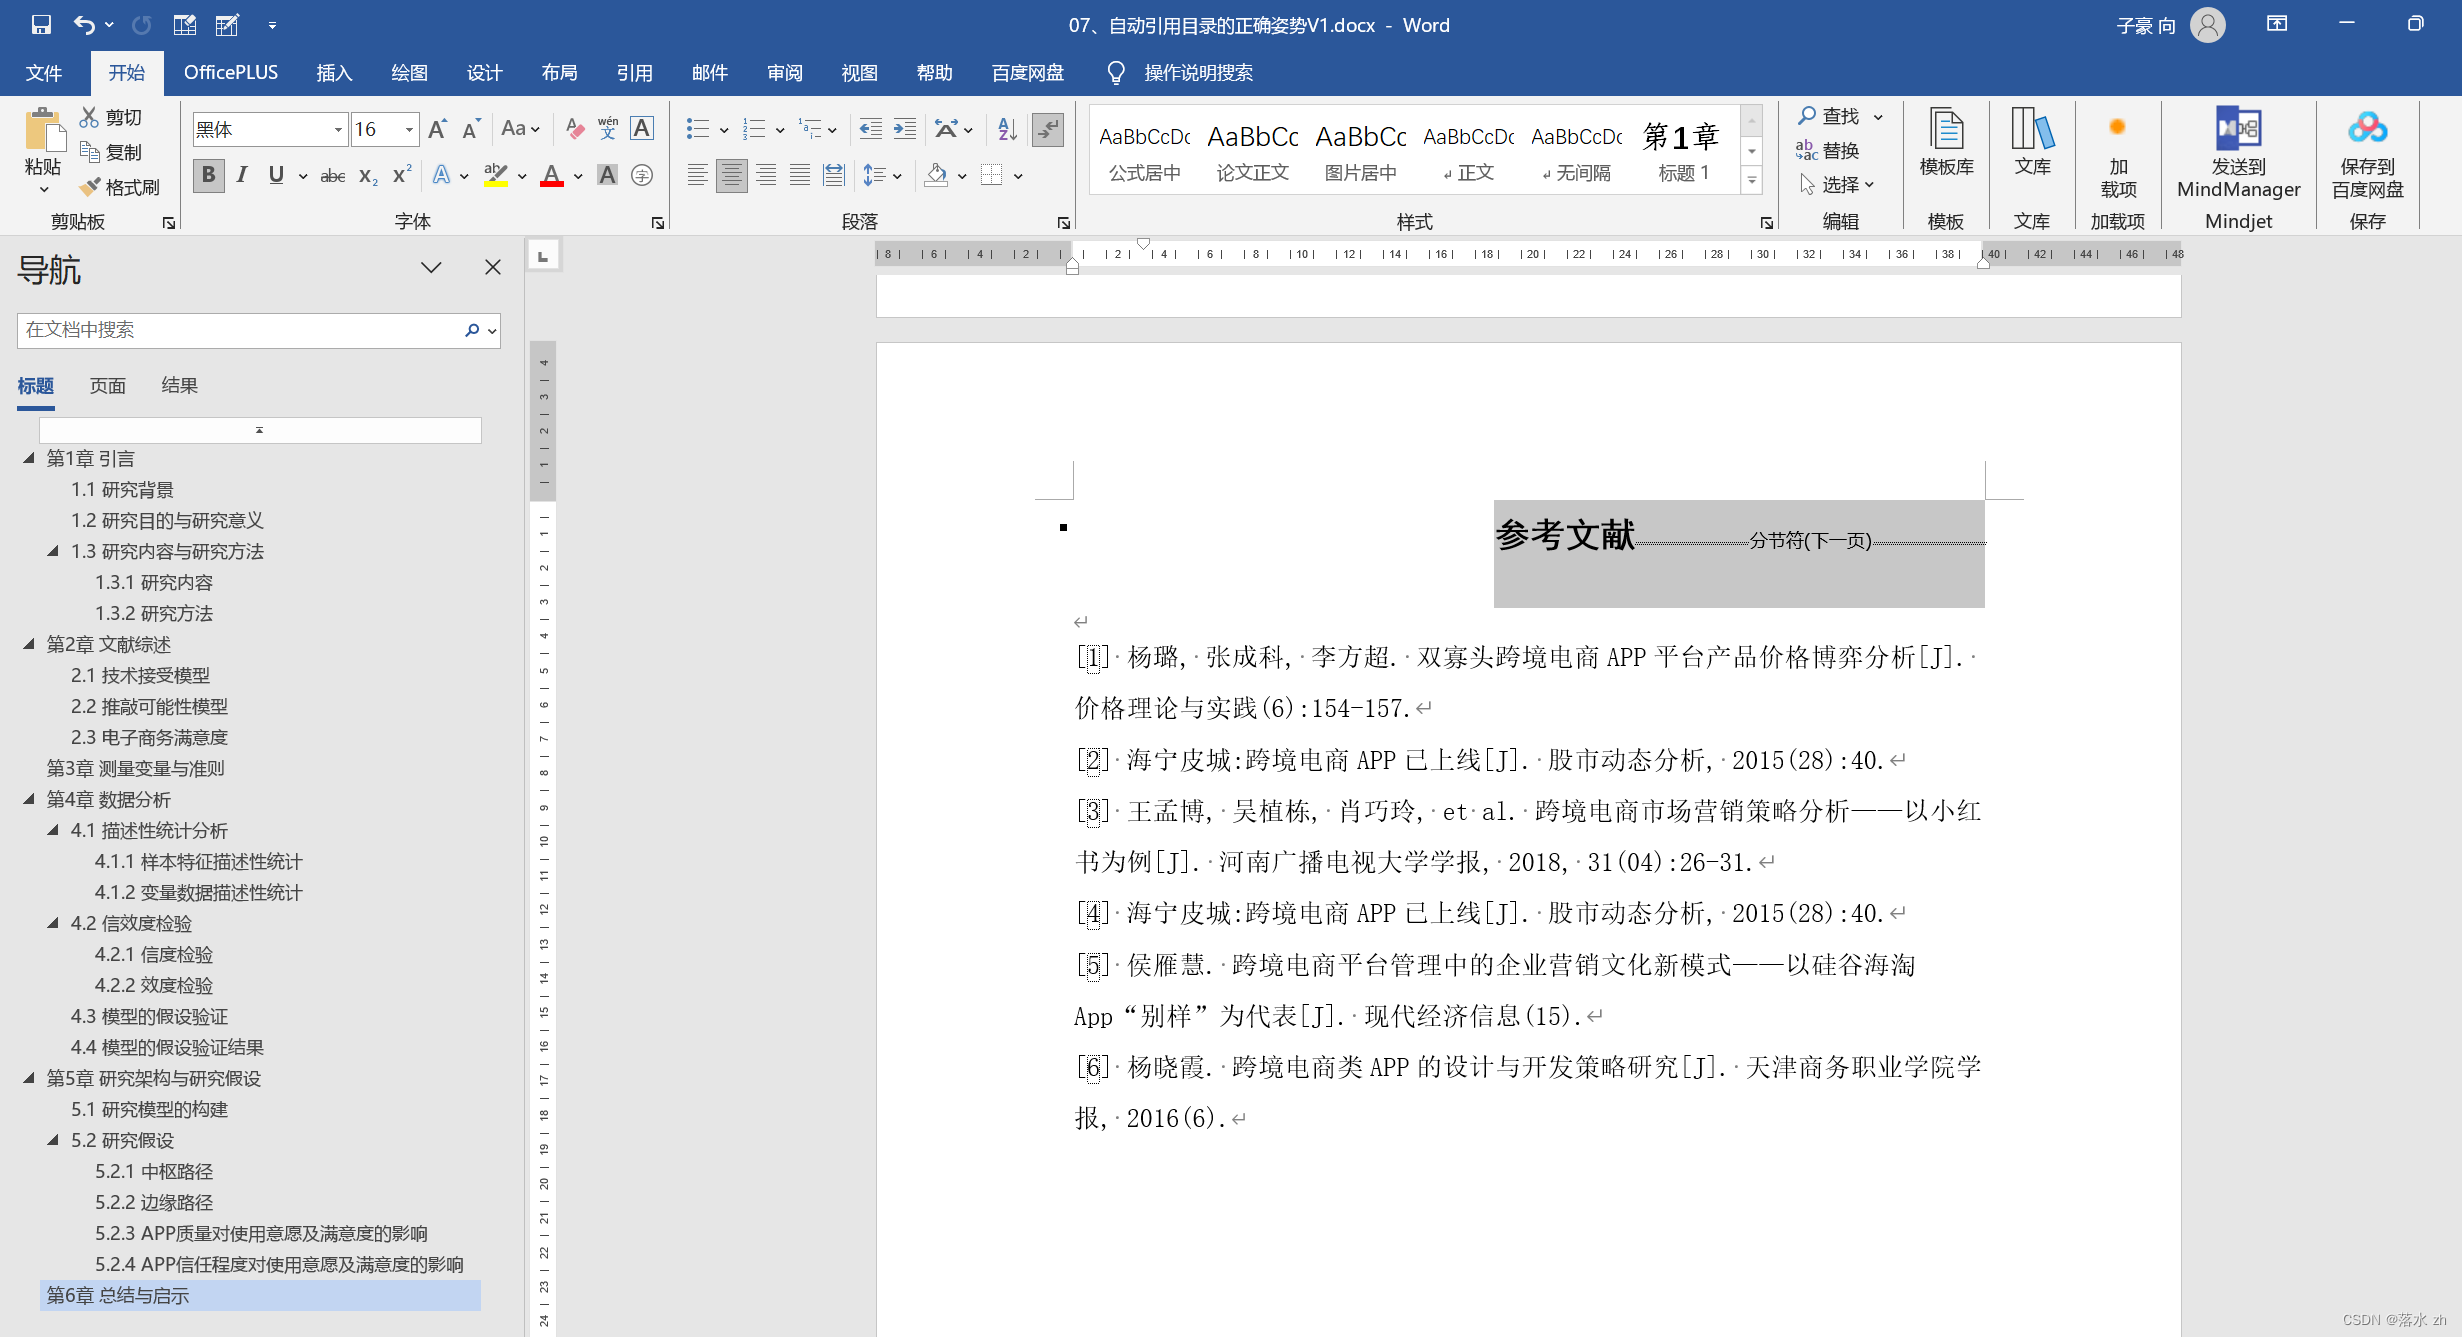Toggle left alignment
This screenshot has width=2462, height=1337.
pyautogui.click(x=698, y=176)
